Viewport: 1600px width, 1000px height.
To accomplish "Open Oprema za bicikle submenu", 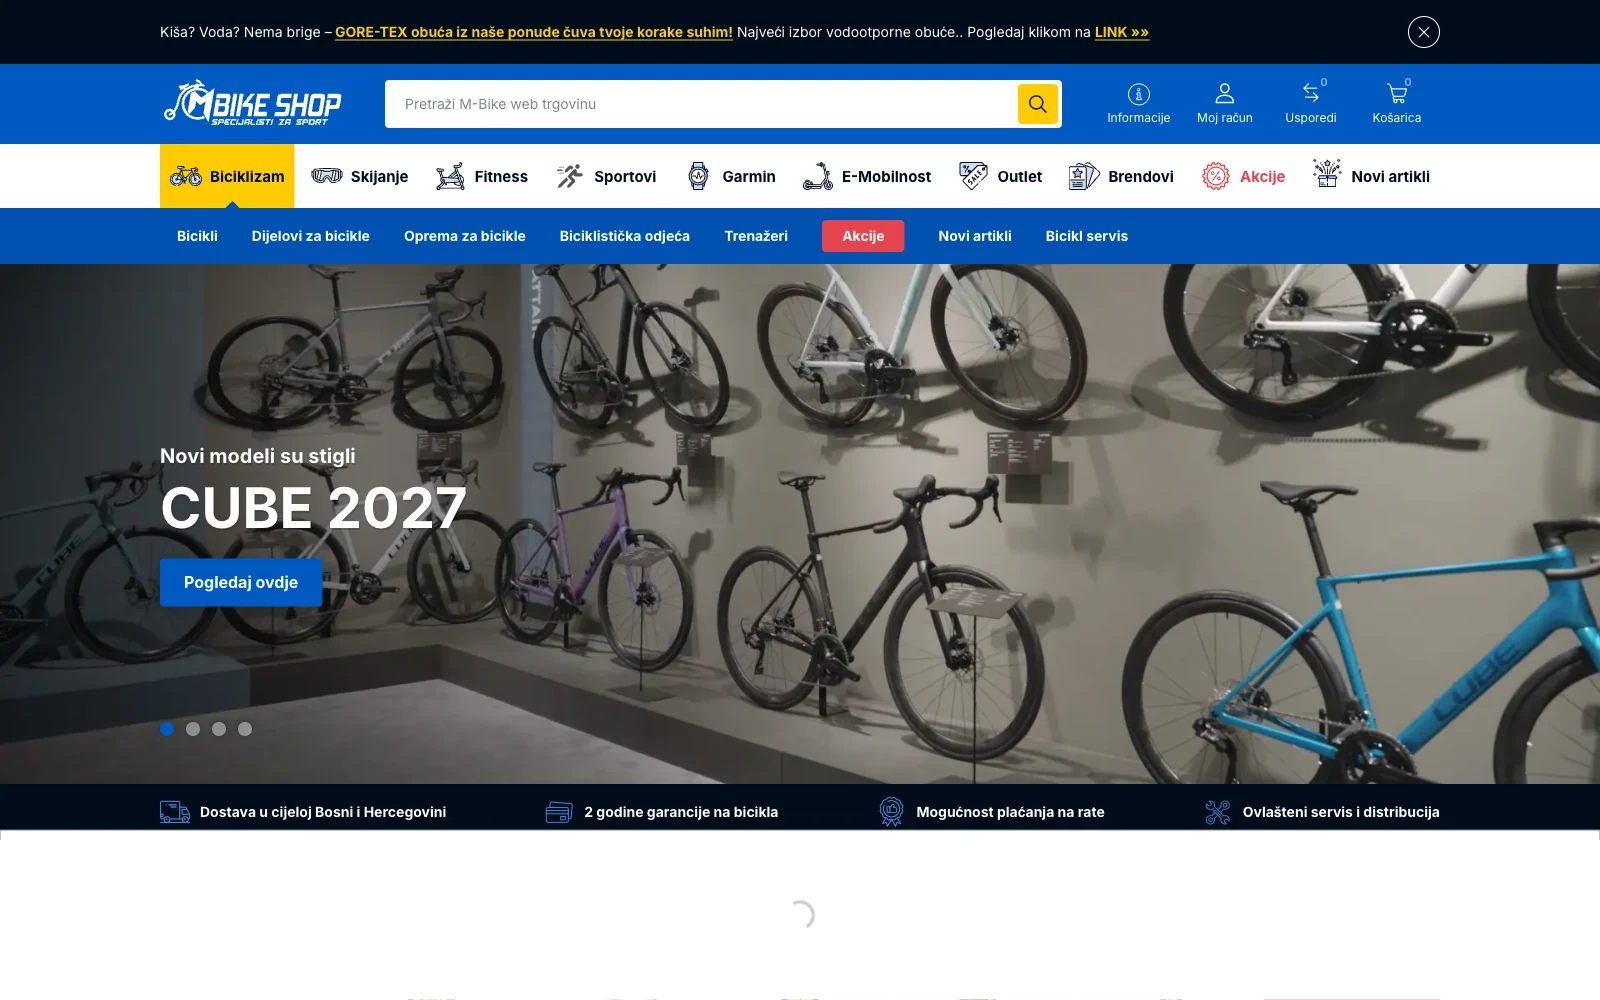I will pos(464,236).
